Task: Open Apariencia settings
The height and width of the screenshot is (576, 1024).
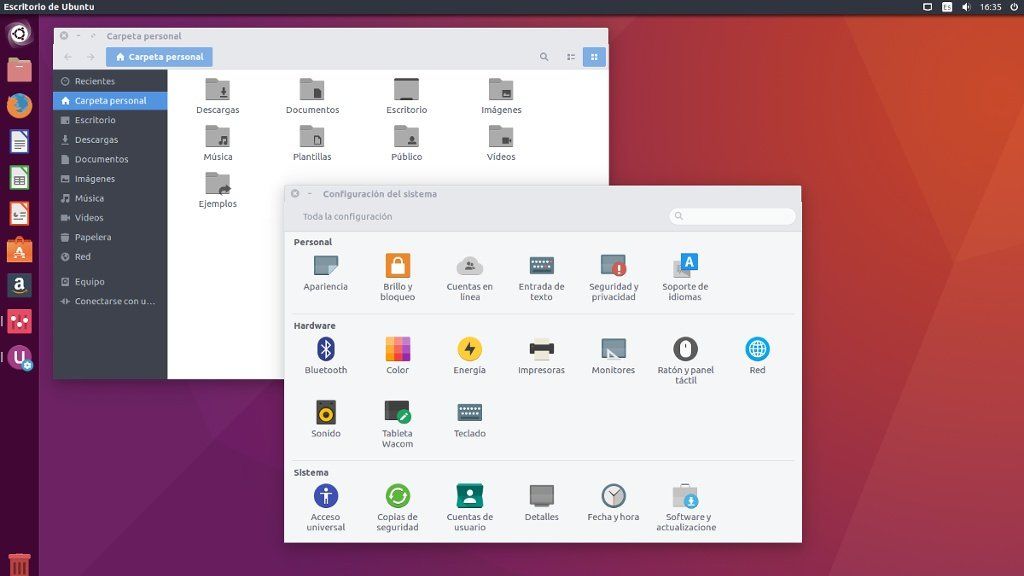Action: (325, 266)
